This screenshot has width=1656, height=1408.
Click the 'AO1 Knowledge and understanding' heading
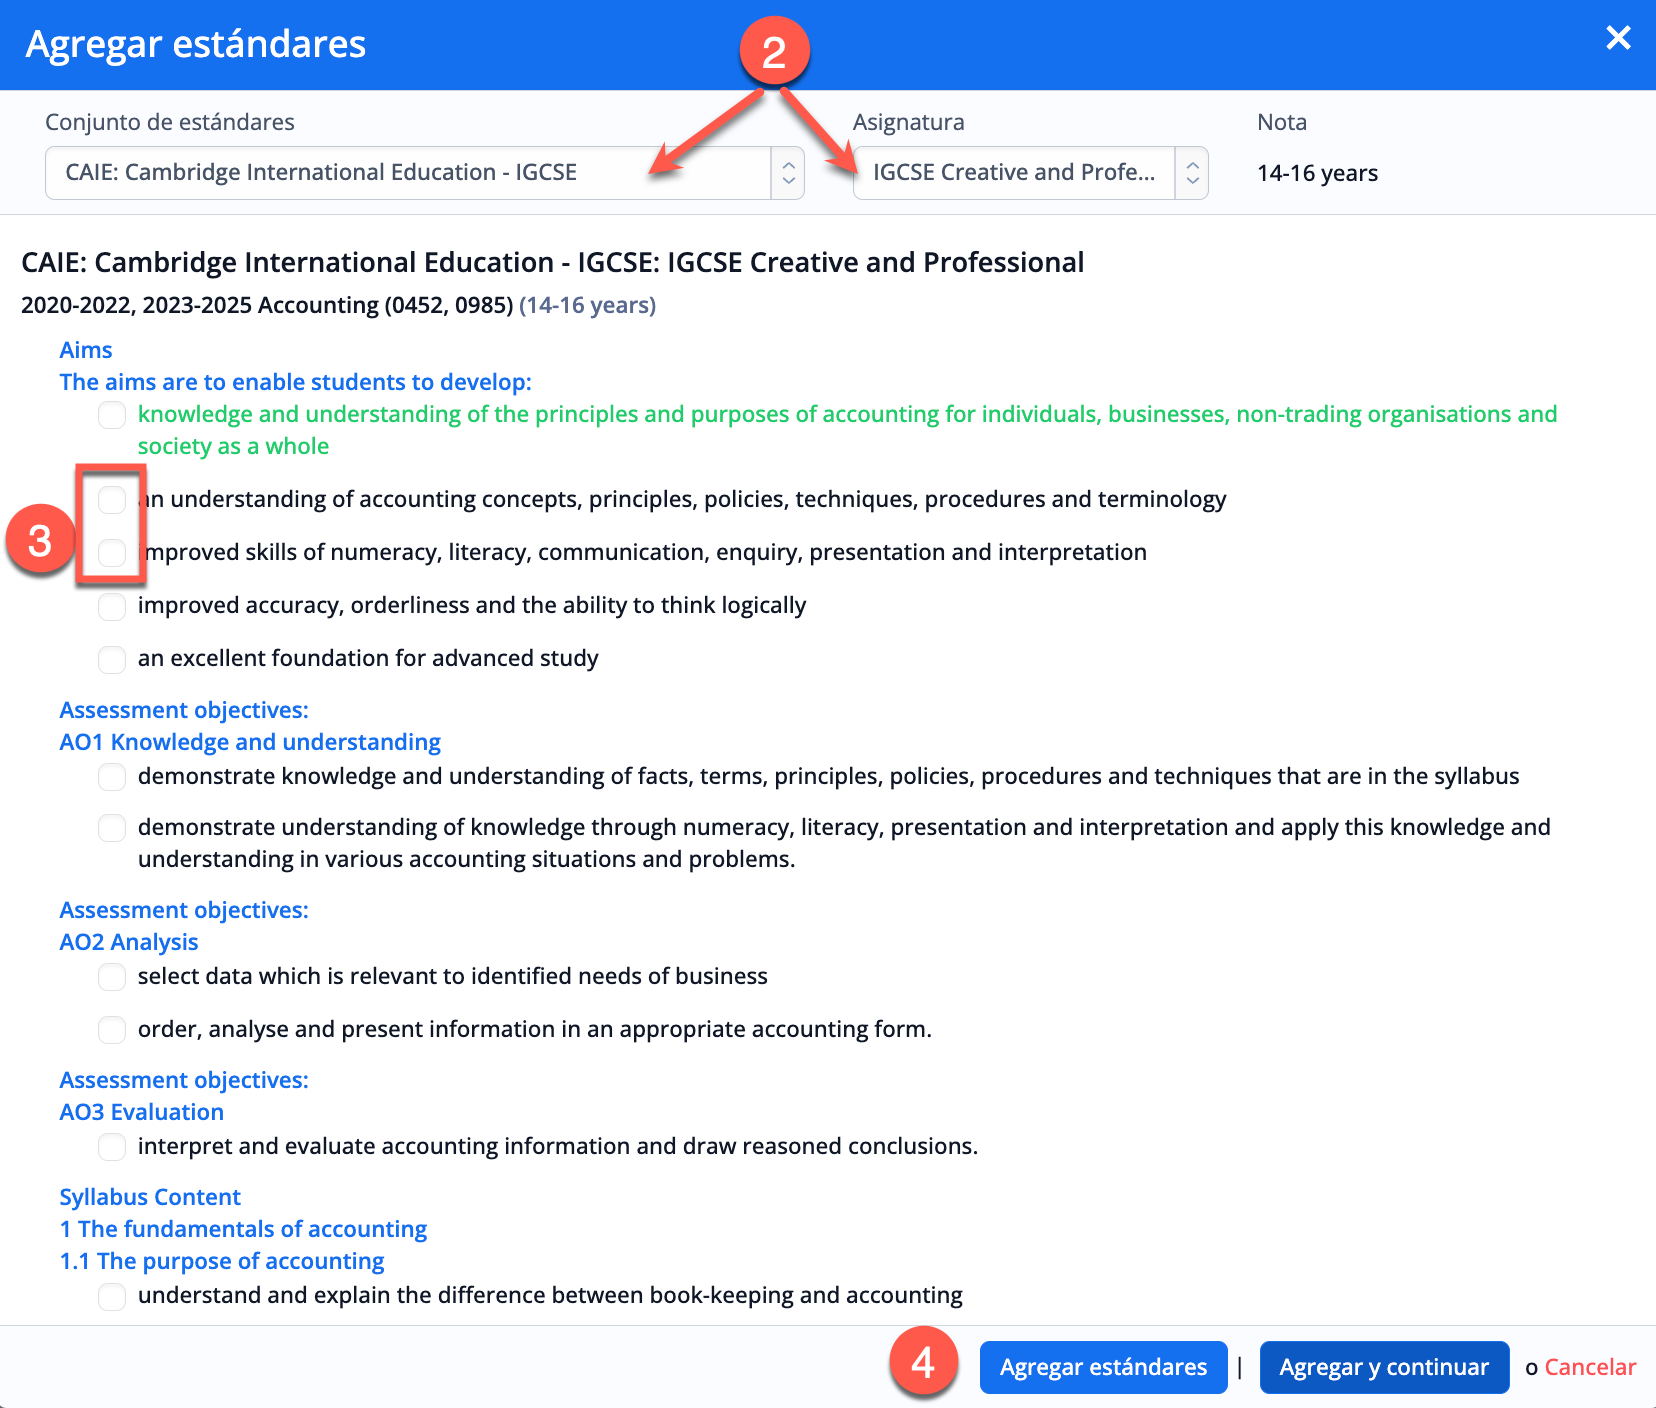coord(250,742)
